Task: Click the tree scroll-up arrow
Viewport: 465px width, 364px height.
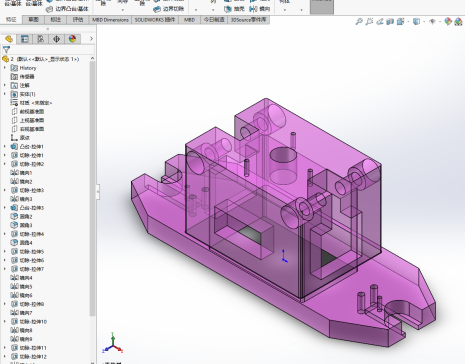Action: [93, 58]
